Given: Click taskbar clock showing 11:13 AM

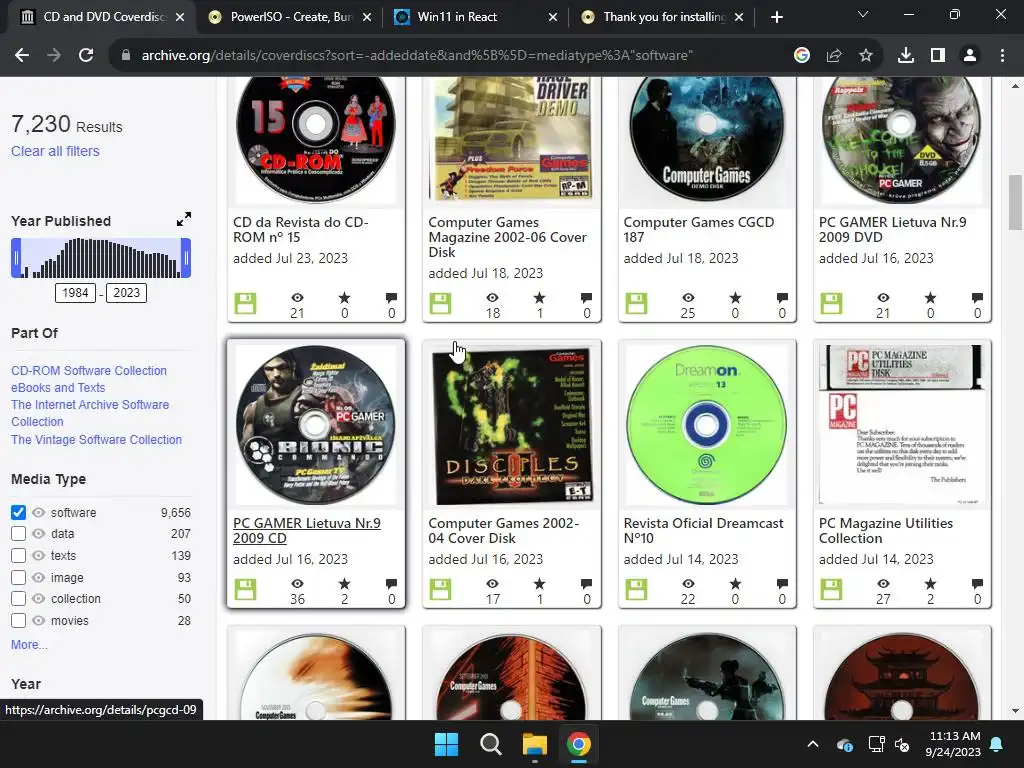Looking at the screenshot, I should coord(953,744).
